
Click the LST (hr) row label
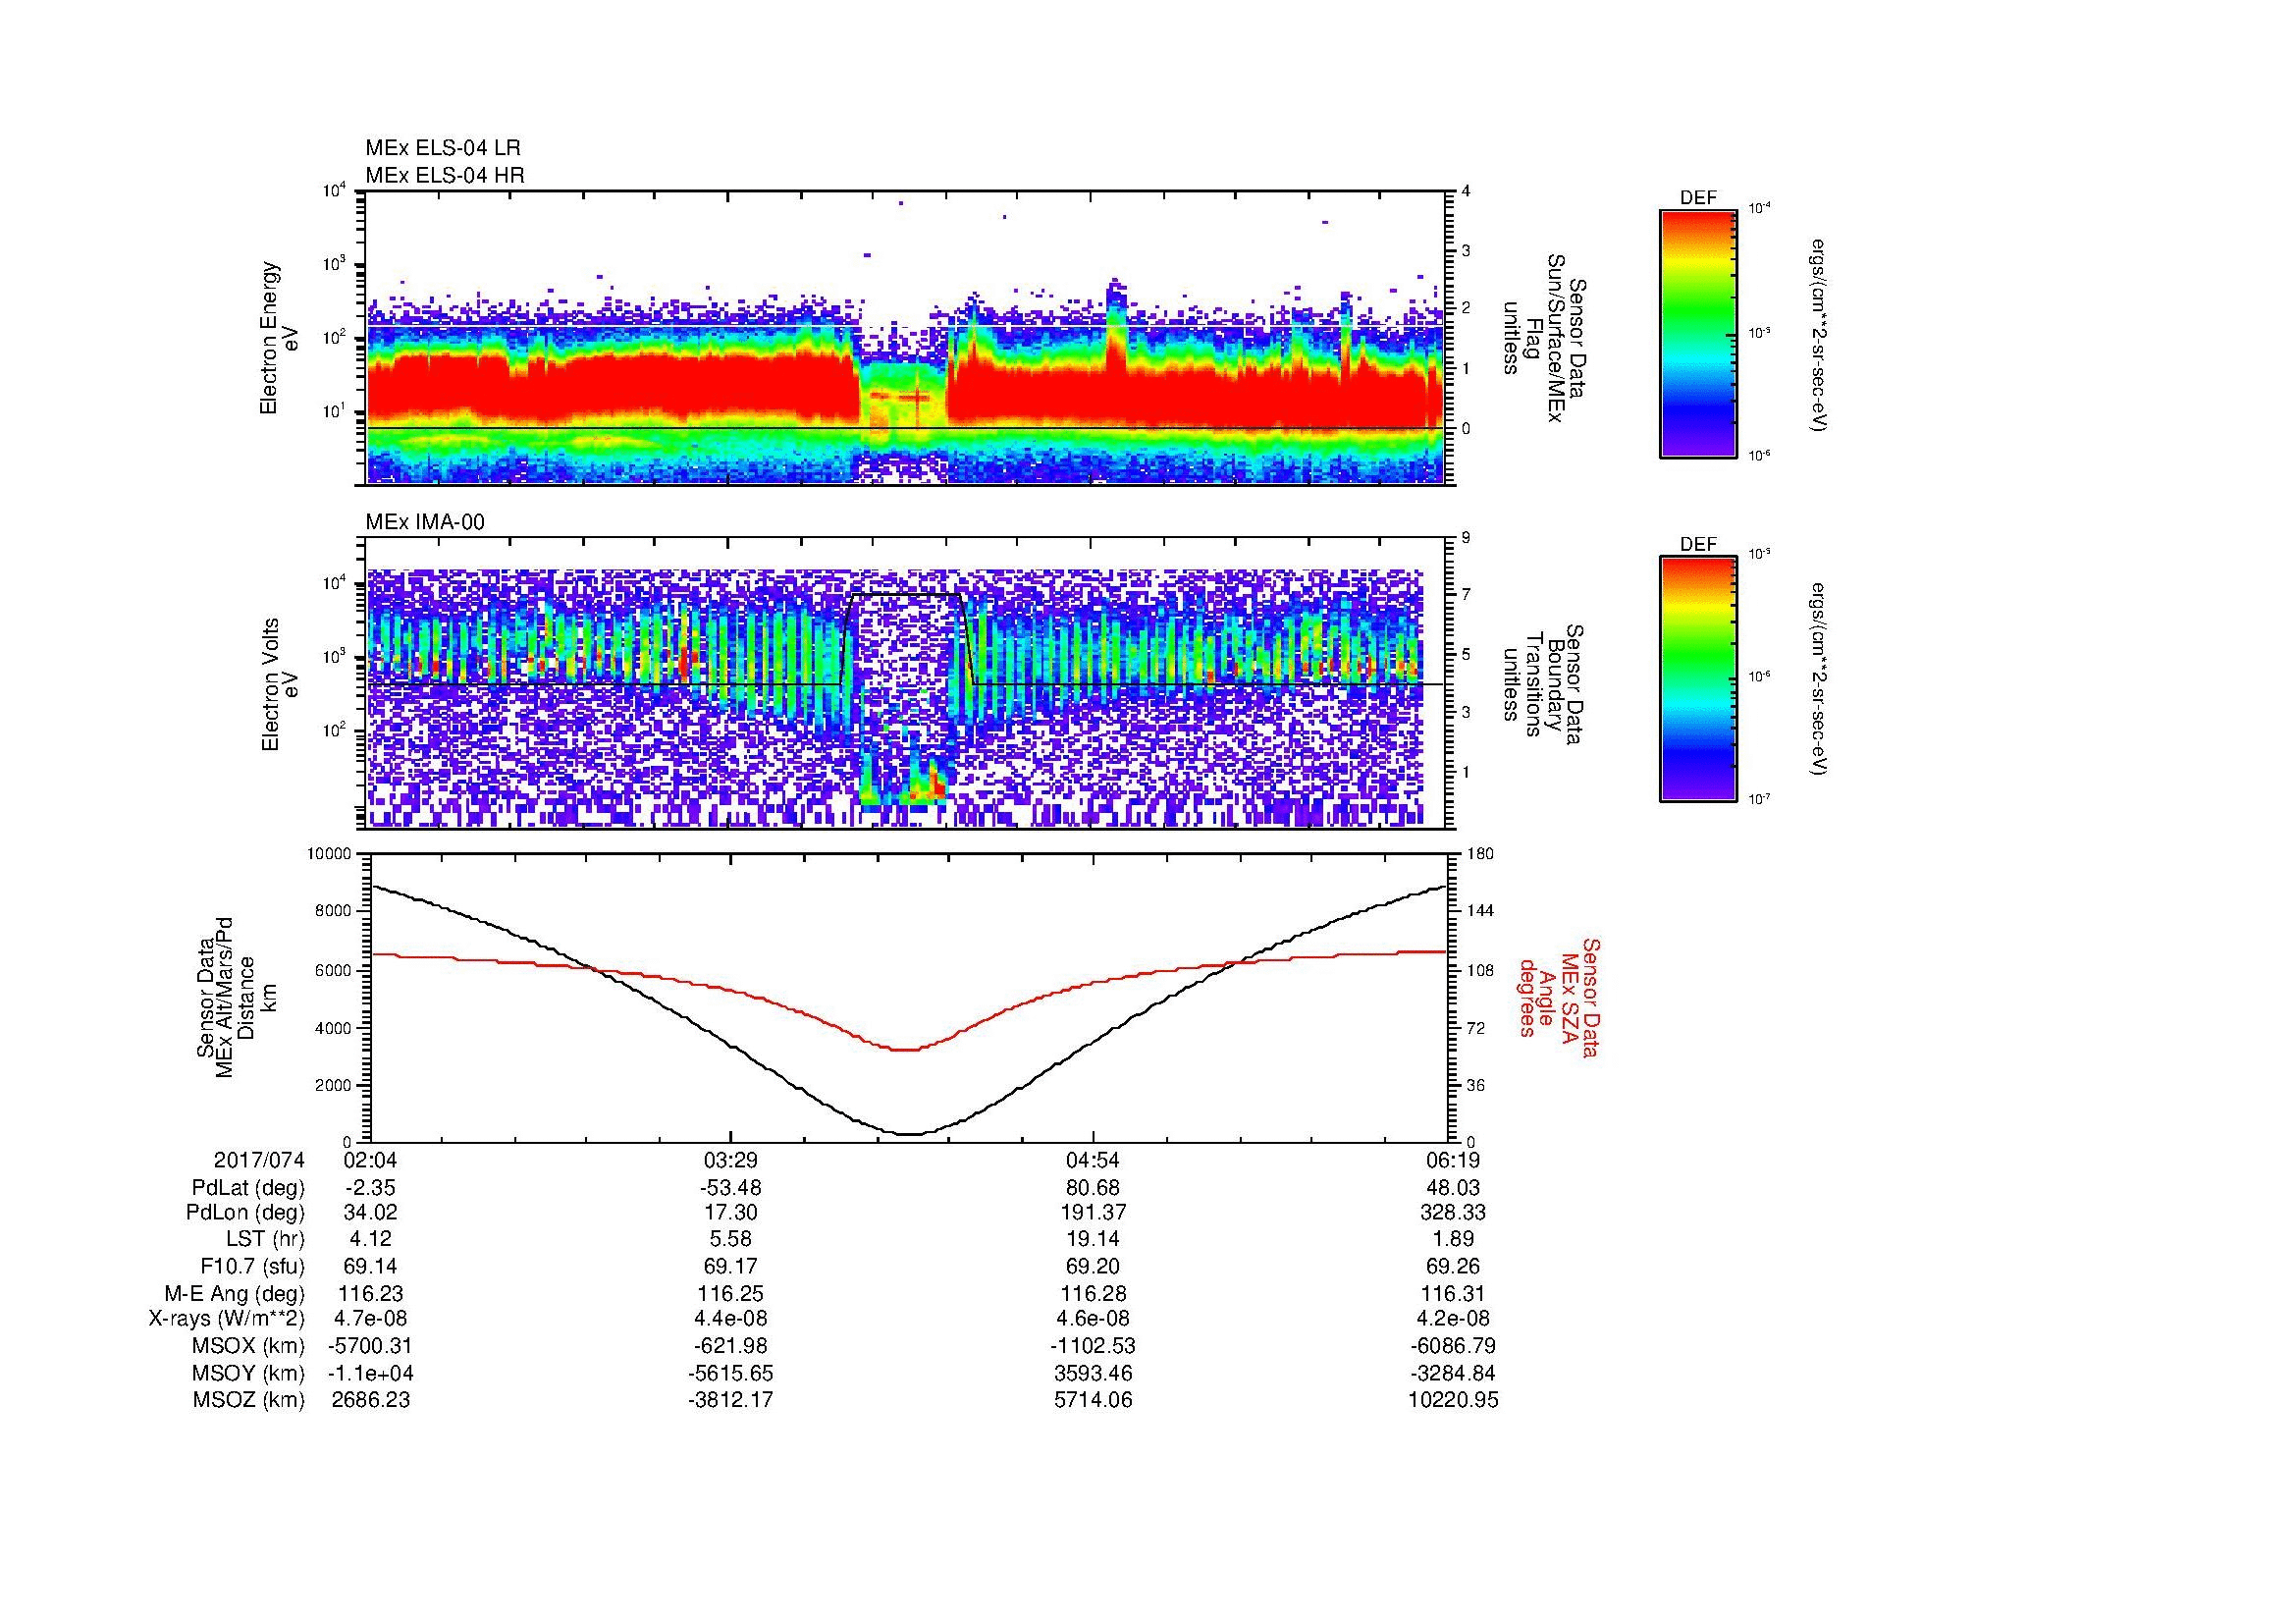click(x=265, y=1239)
